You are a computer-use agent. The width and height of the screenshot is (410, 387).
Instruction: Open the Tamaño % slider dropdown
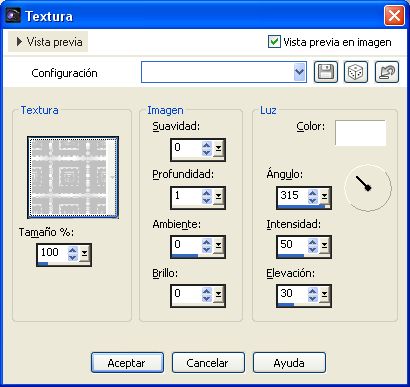point(85,255)
